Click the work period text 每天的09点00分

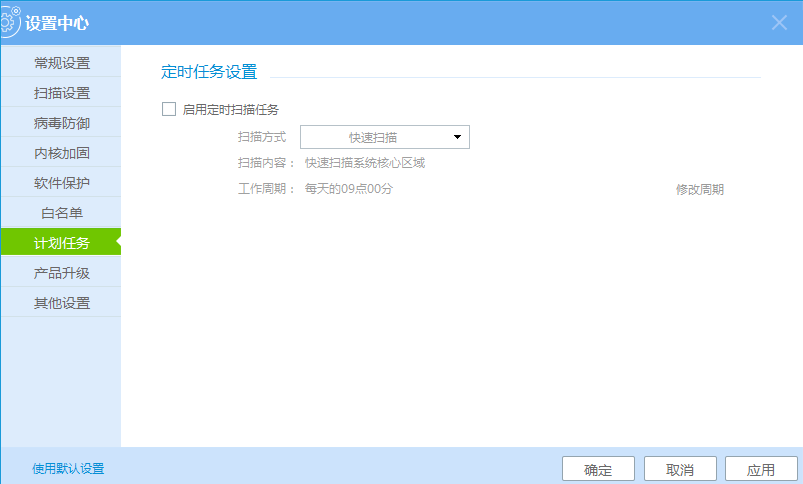tap(348, 189)
